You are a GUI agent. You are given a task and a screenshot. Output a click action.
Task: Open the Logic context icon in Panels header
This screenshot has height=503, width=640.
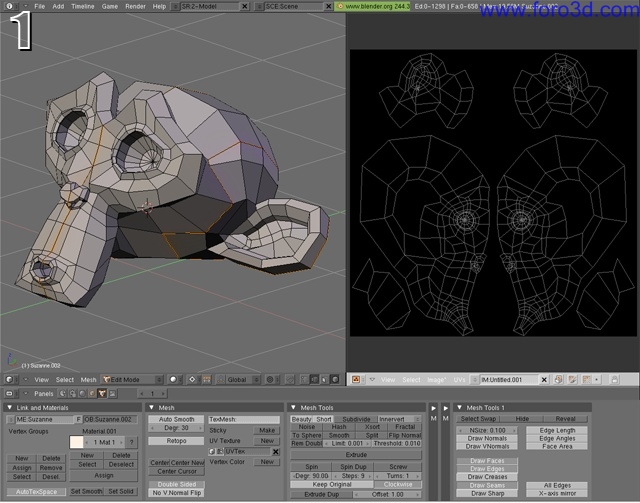click(62, 394)
